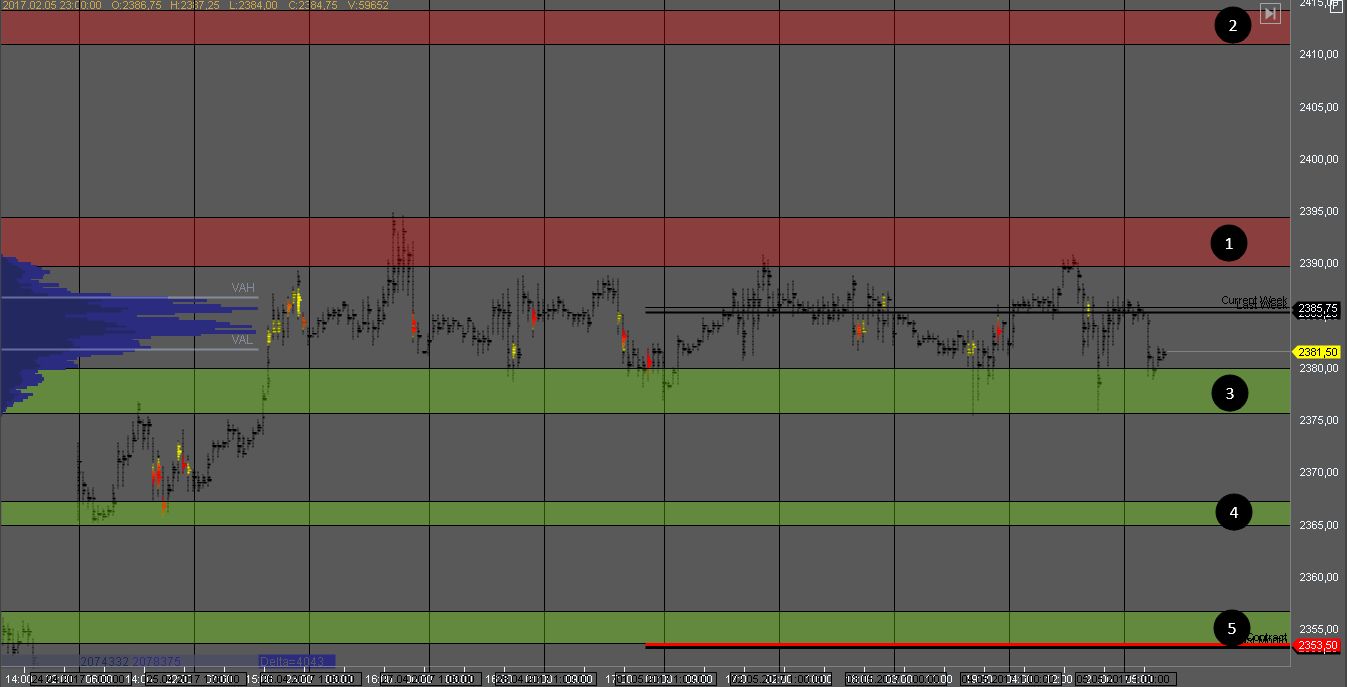Click the numbered marker 1 circle
Image resolution: width=1347 pixels, height=687 pixels.
coord(1229,243)
